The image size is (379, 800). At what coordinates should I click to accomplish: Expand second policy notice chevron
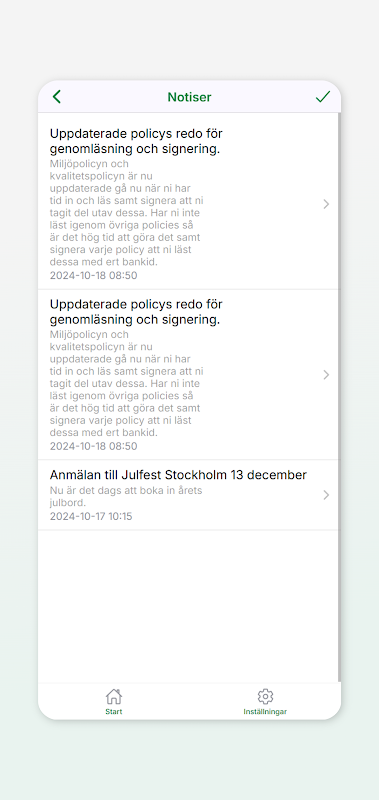click(326, 375)
